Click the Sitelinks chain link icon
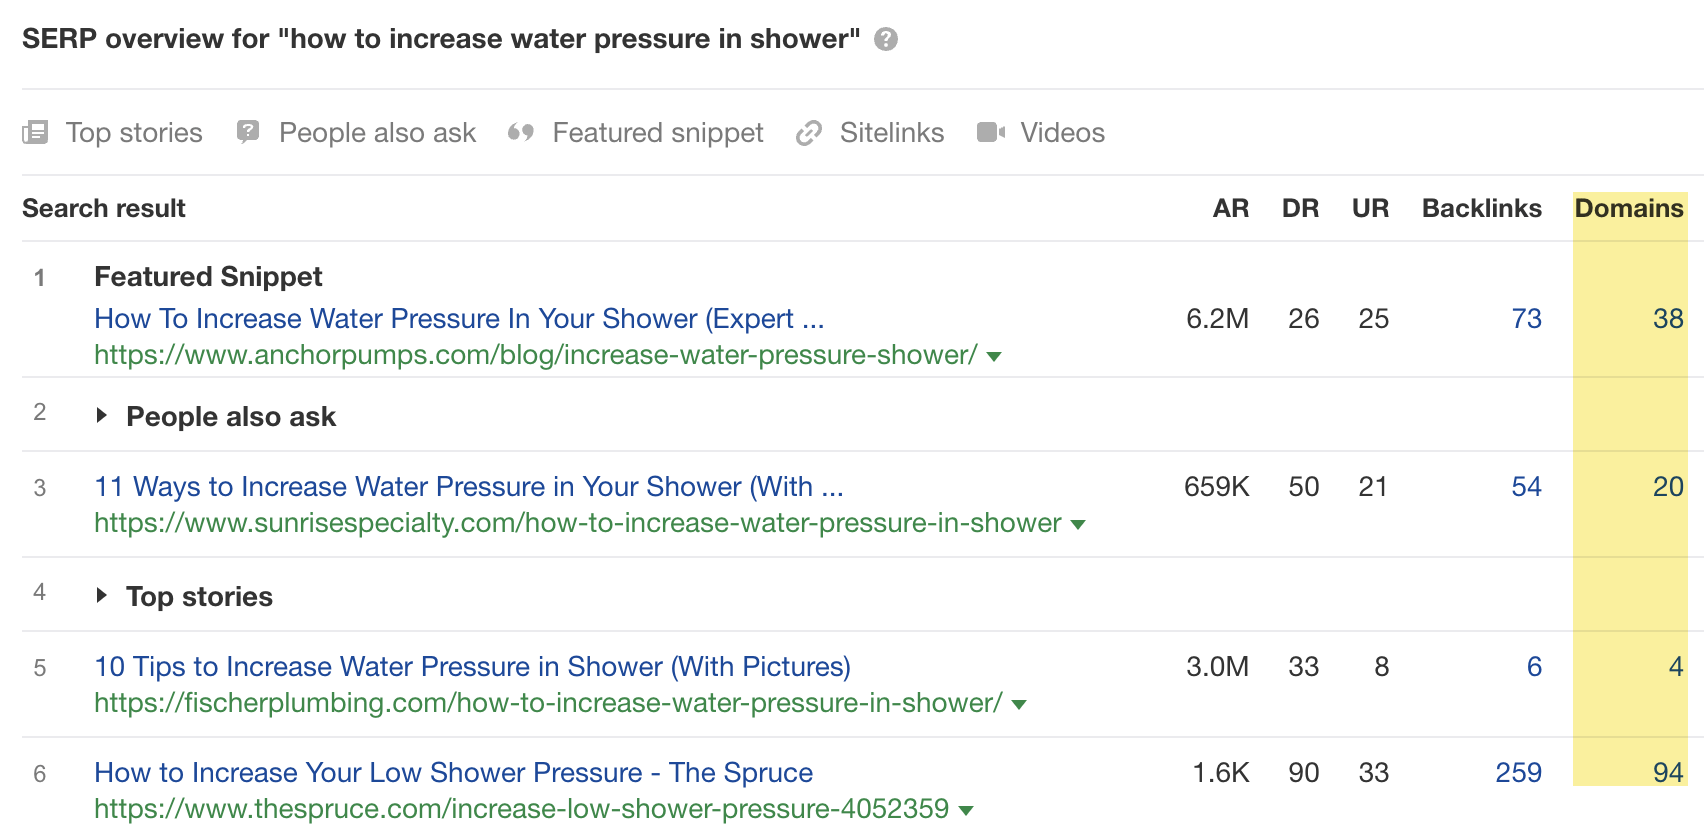The height and width of the screenshot is (836, 1704). point(808,132)
